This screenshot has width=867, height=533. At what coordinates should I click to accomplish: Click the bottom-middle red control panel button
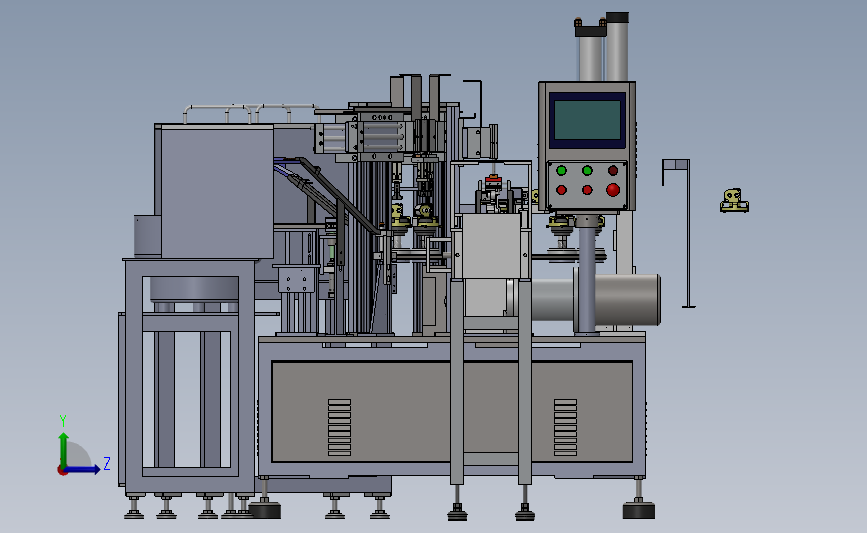click(587, 190)
